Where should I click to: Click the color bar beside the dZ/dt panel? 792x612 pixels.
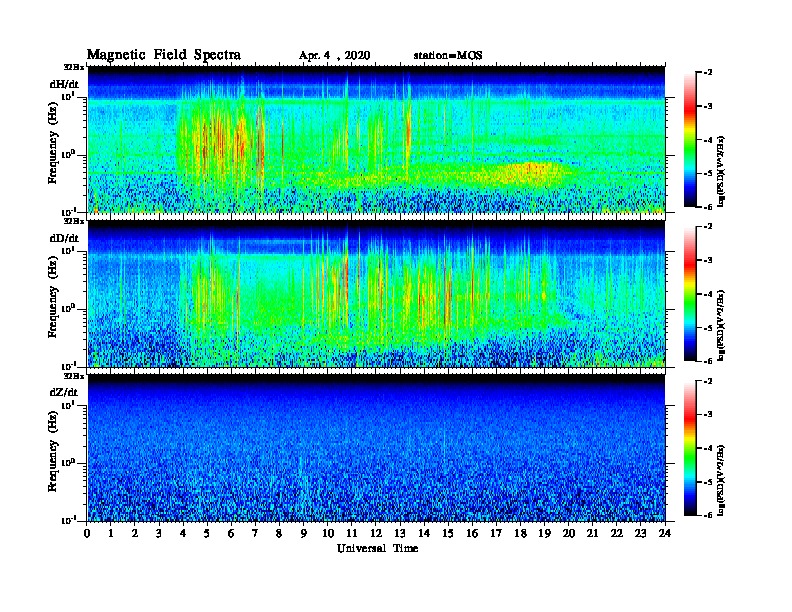(x=690, y=448)
